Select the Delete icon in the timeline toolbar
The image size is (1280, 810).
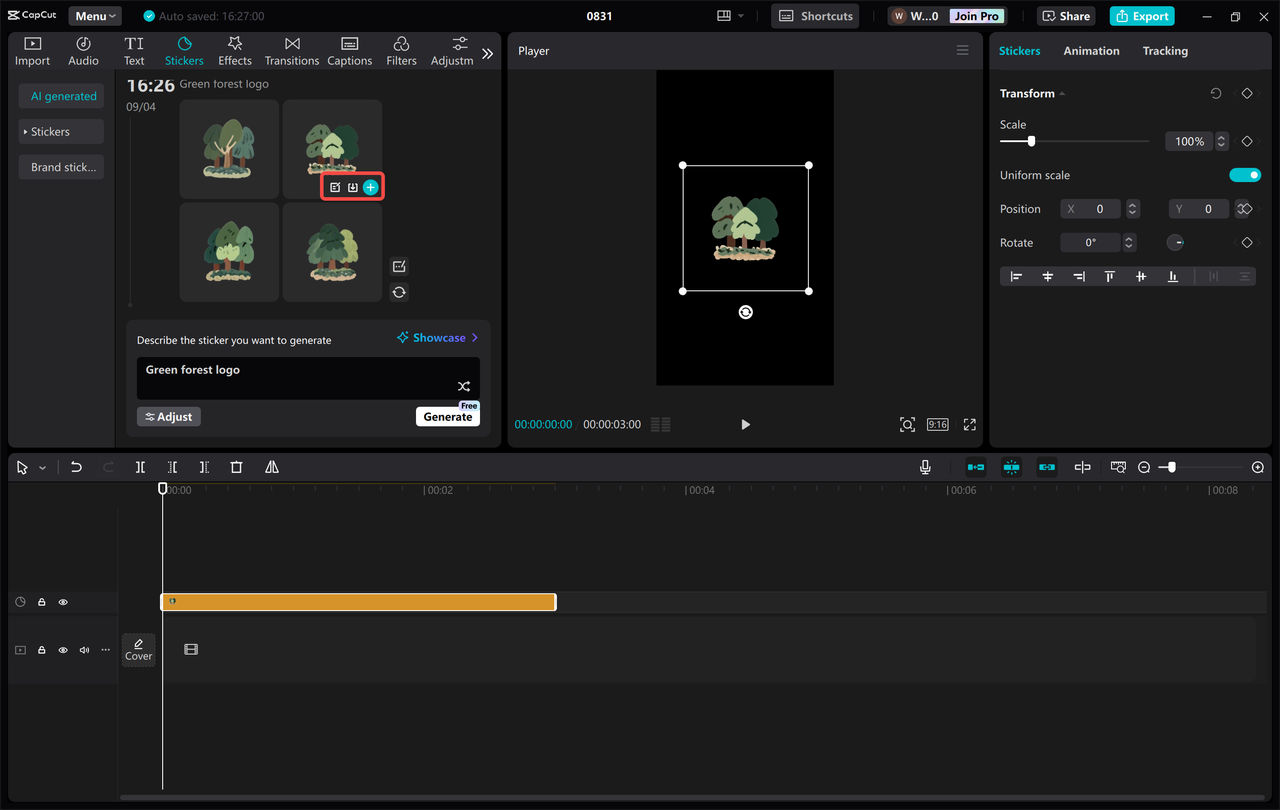tap(236, 467)
